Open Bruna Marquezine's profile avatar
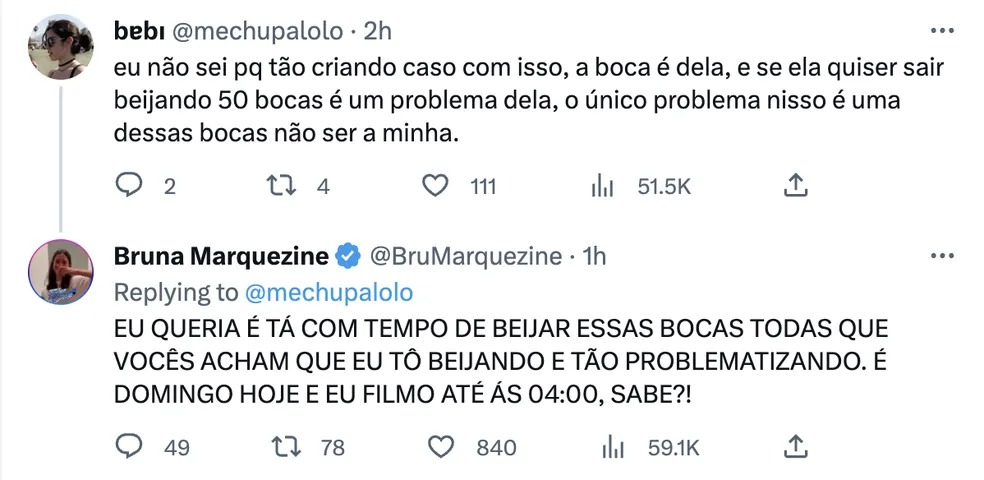Image resolution: width=984 pixels, height=480 pixels. [x=61, y=272]
